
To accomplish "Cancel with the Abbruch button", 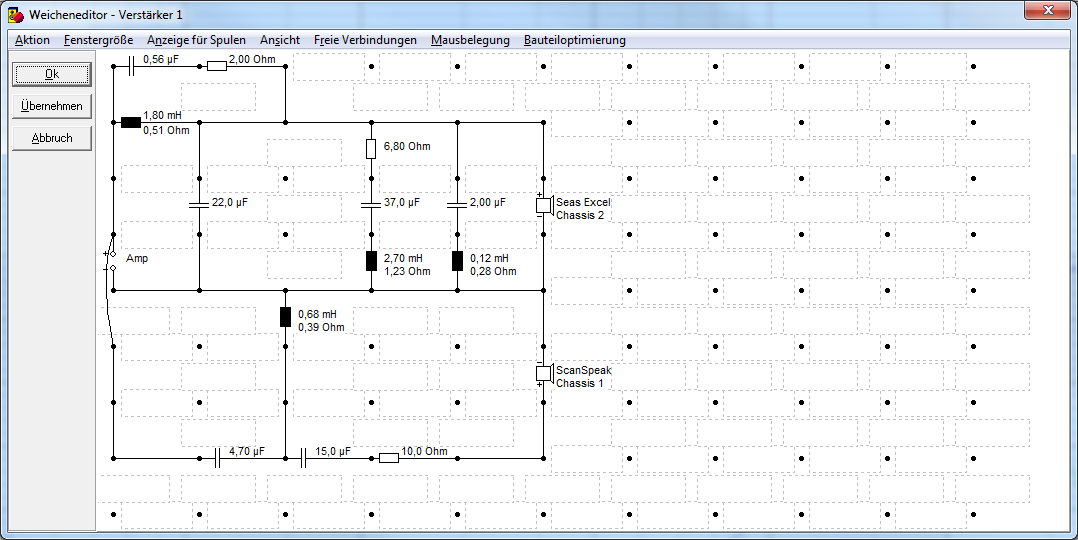I will [52, 138].
